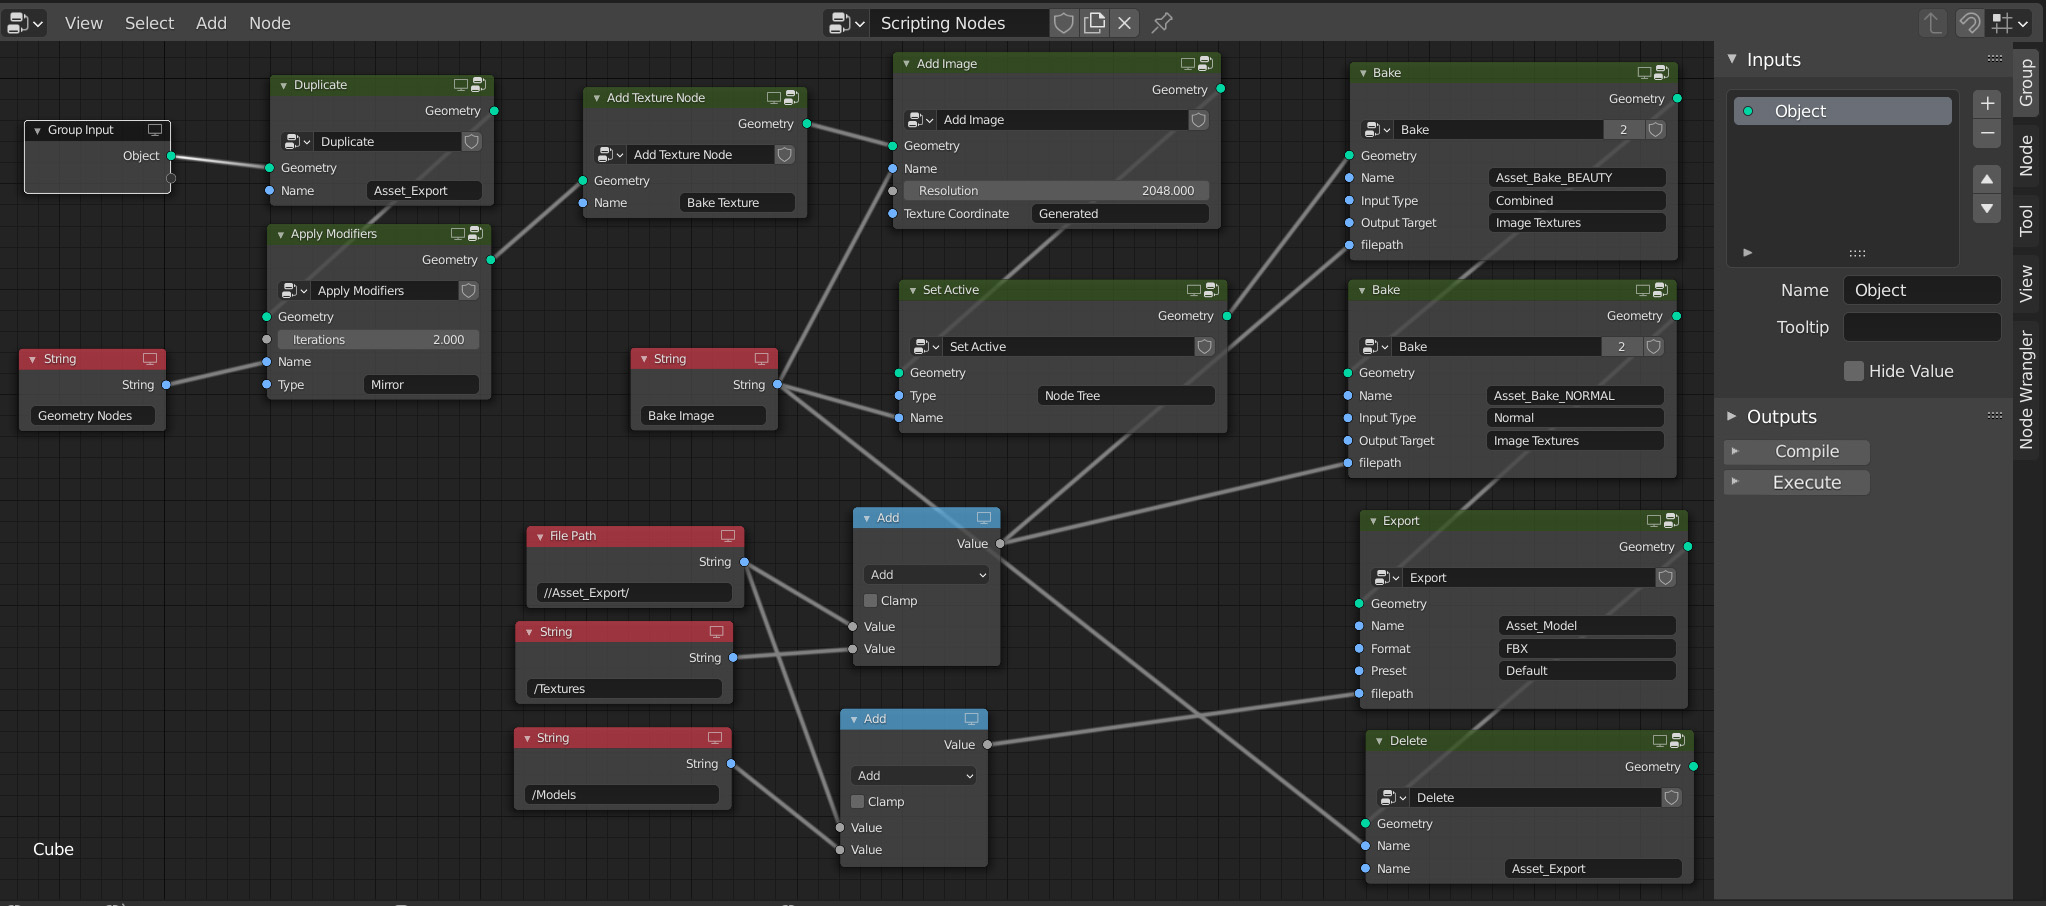Move the Object input down
2046x906 pixels.
click(1987, 208)
